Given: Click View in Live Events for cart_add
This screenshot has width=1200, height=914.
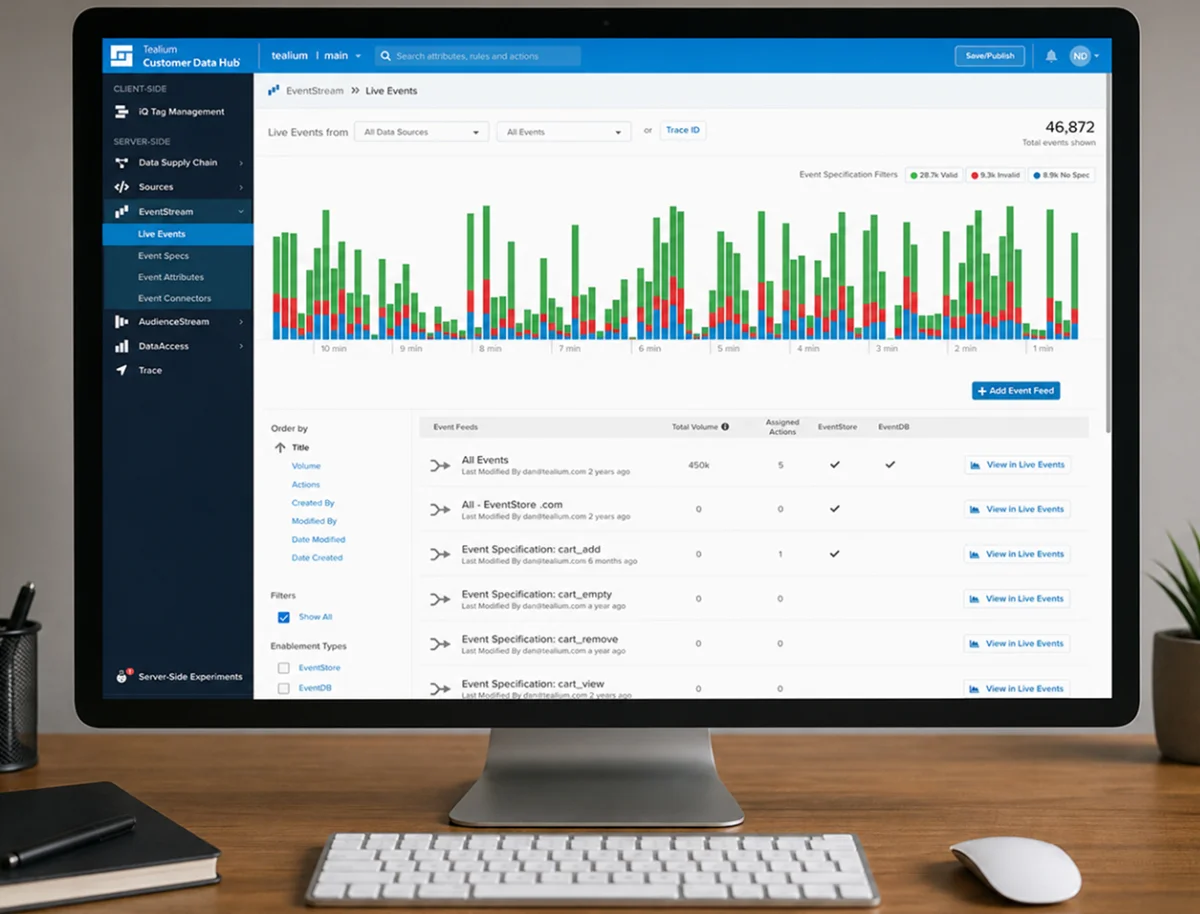Looking at the screenshot, I should 1017,554.
